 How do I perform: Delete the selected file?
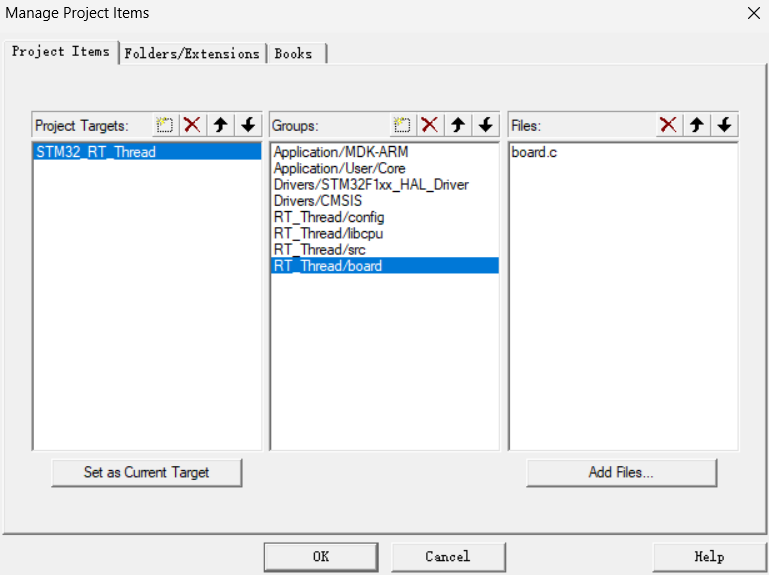(x=668, y=125)
